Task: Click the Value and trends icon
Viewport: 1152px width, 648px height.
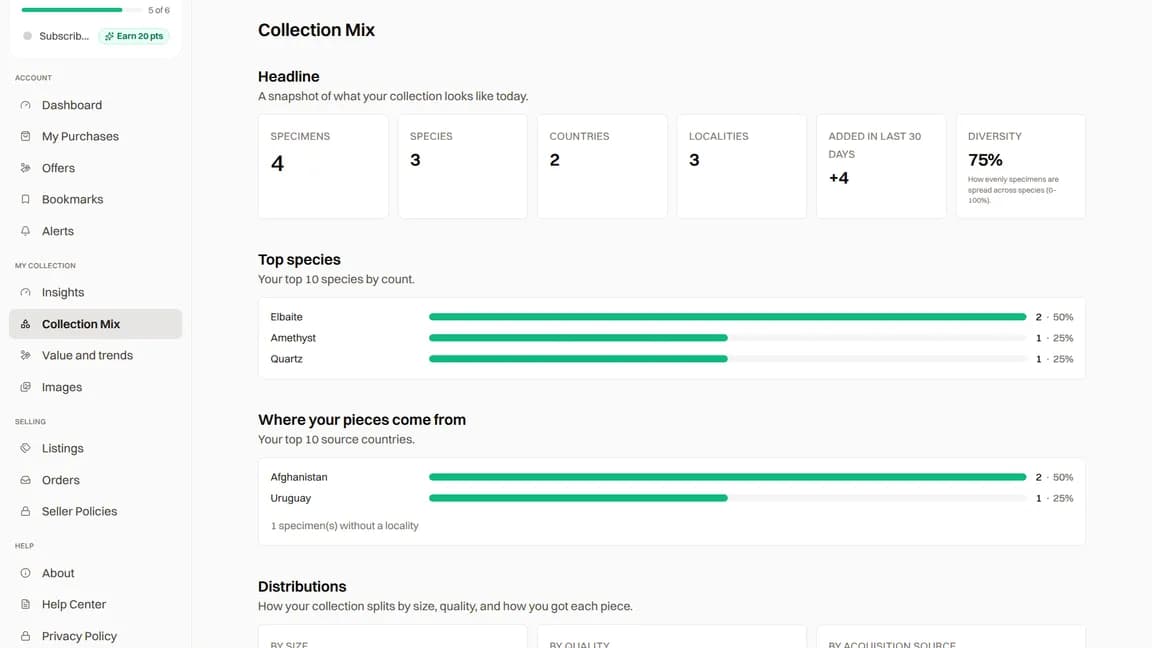Action: [26, 355]
